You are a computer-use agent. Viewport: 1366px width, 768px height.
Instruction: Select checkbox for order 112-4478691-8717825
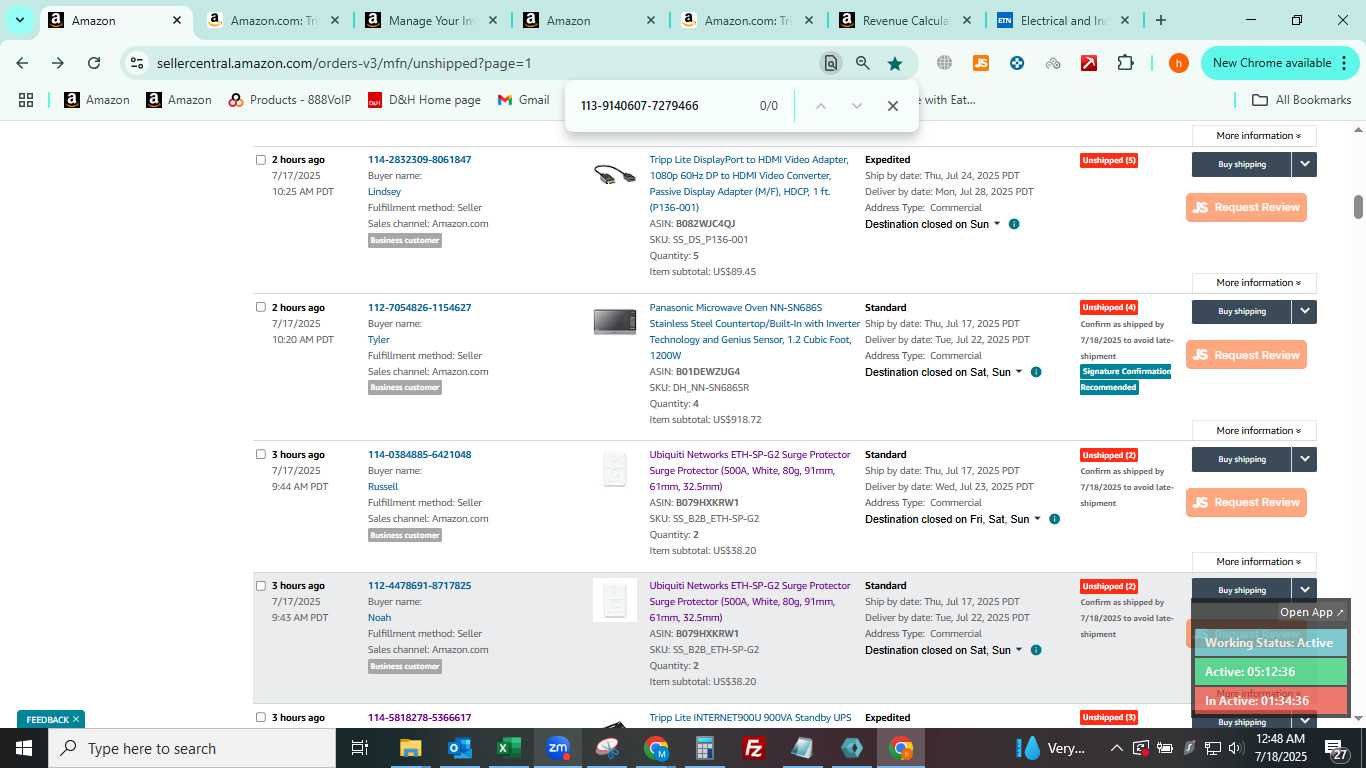tap(261, 586)
